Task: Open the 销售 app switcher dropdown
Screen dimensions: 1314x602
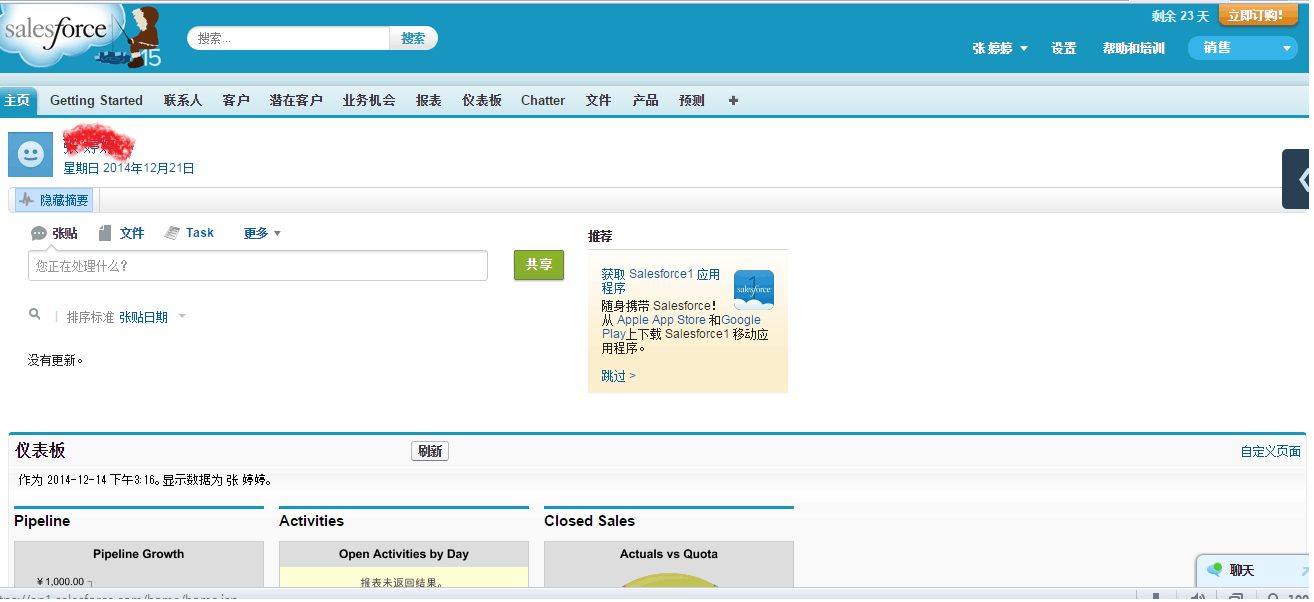Action: tap(1242, 48)
